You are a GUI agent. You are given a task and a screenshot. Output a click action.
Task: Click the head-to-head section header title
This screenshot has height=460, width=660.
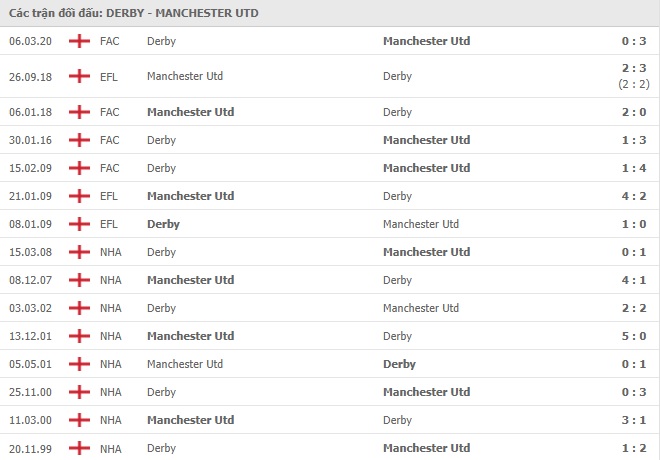[133, 13]
